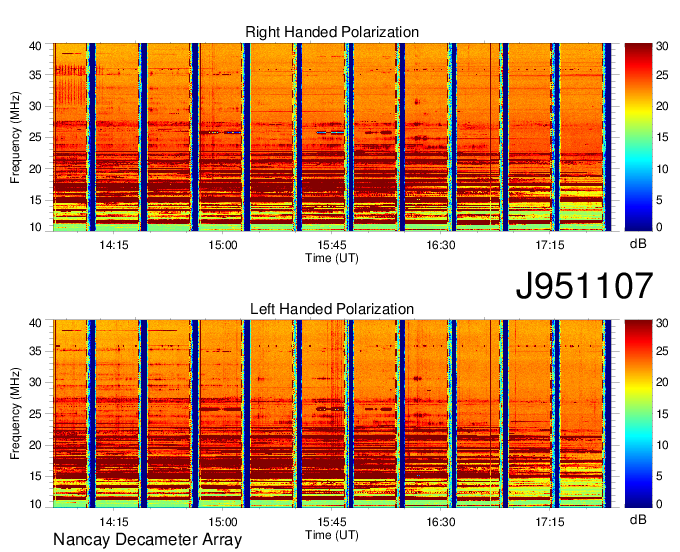Click the 16:30 time tick under Left Handed plot
The width and height of the screenshot is (680, 552).
pos(441,522)
